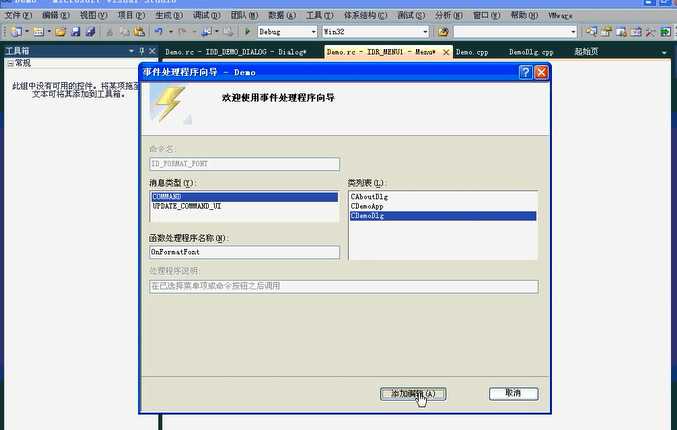Switch to the DemoDlg.cpp tab
This screenshot has height=430, width=677.
(x=531, y=52)
